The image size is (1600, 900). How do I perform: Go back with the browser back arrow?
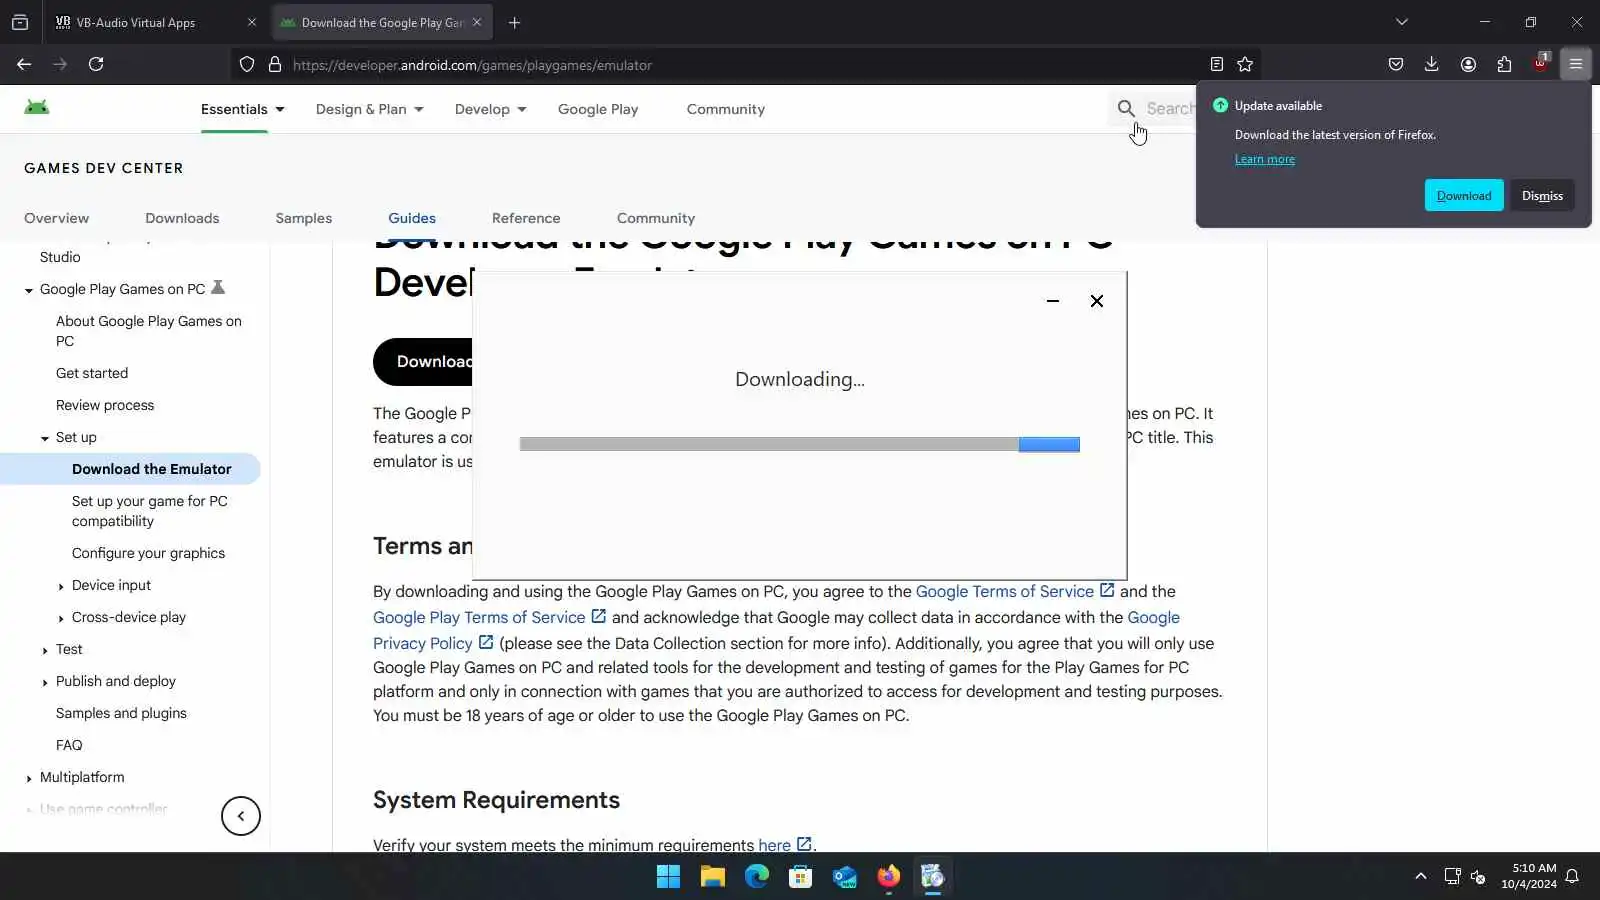click(24, 64)
